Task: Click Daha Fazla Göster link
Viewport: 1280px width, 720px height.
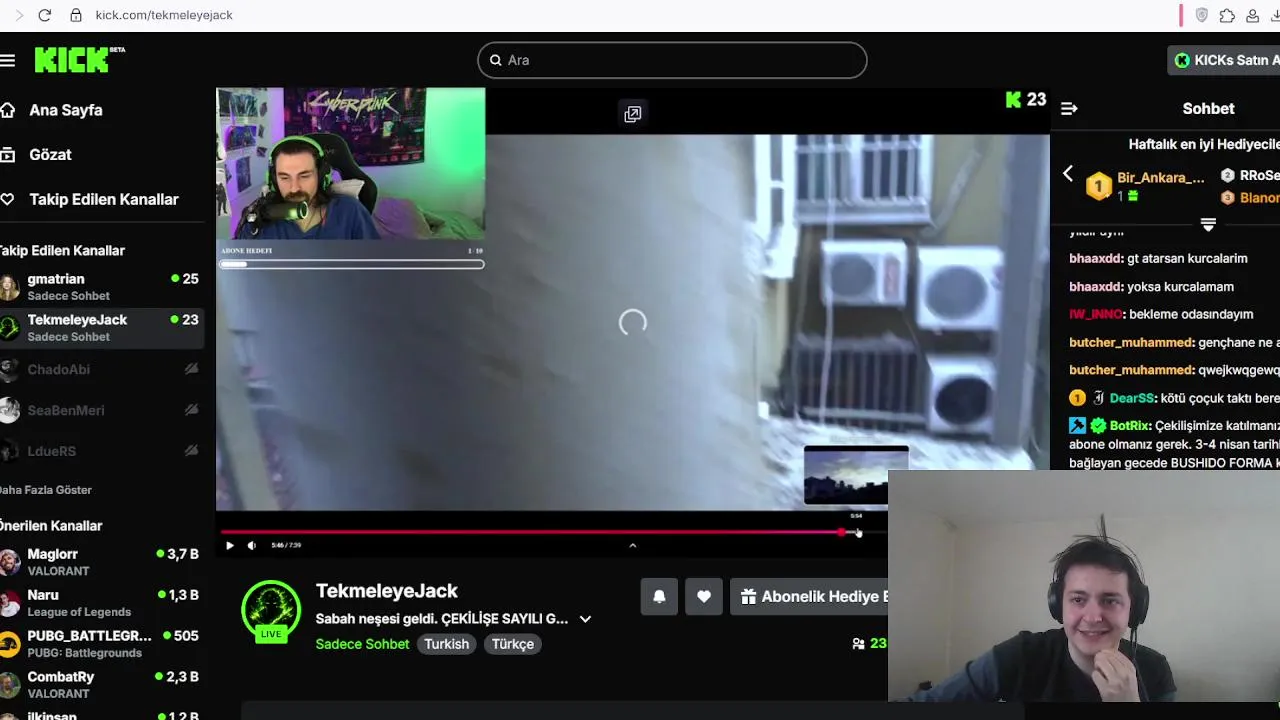Action: 45,490
